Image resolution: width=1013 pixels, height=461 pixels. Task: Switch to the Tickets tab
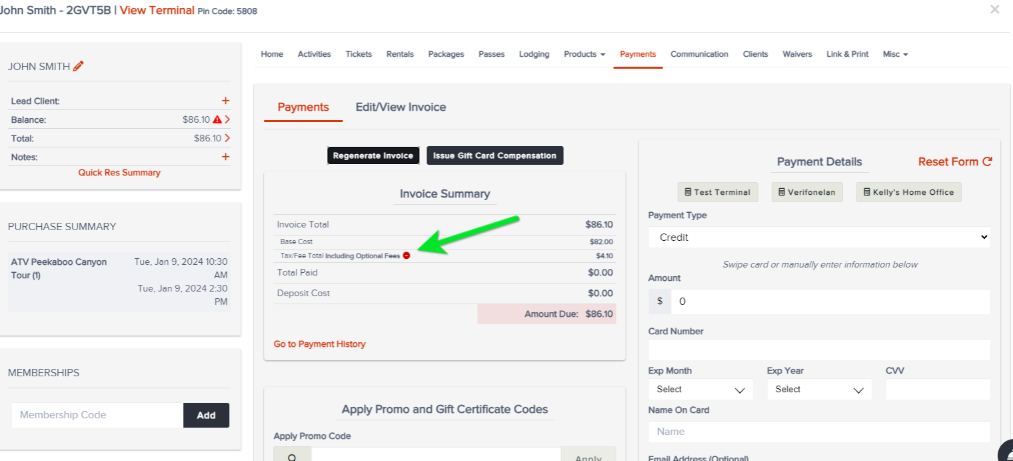(x=359, y=54)
